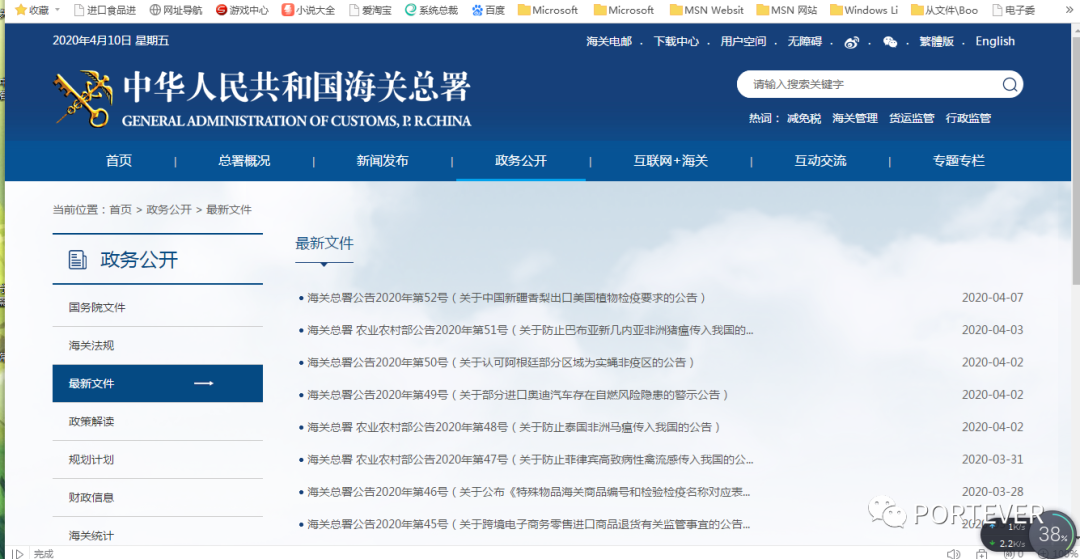Switch to 繁體版 traditional version
The height and width of the screenshot is (559, 1080).
tap(937, 41)
